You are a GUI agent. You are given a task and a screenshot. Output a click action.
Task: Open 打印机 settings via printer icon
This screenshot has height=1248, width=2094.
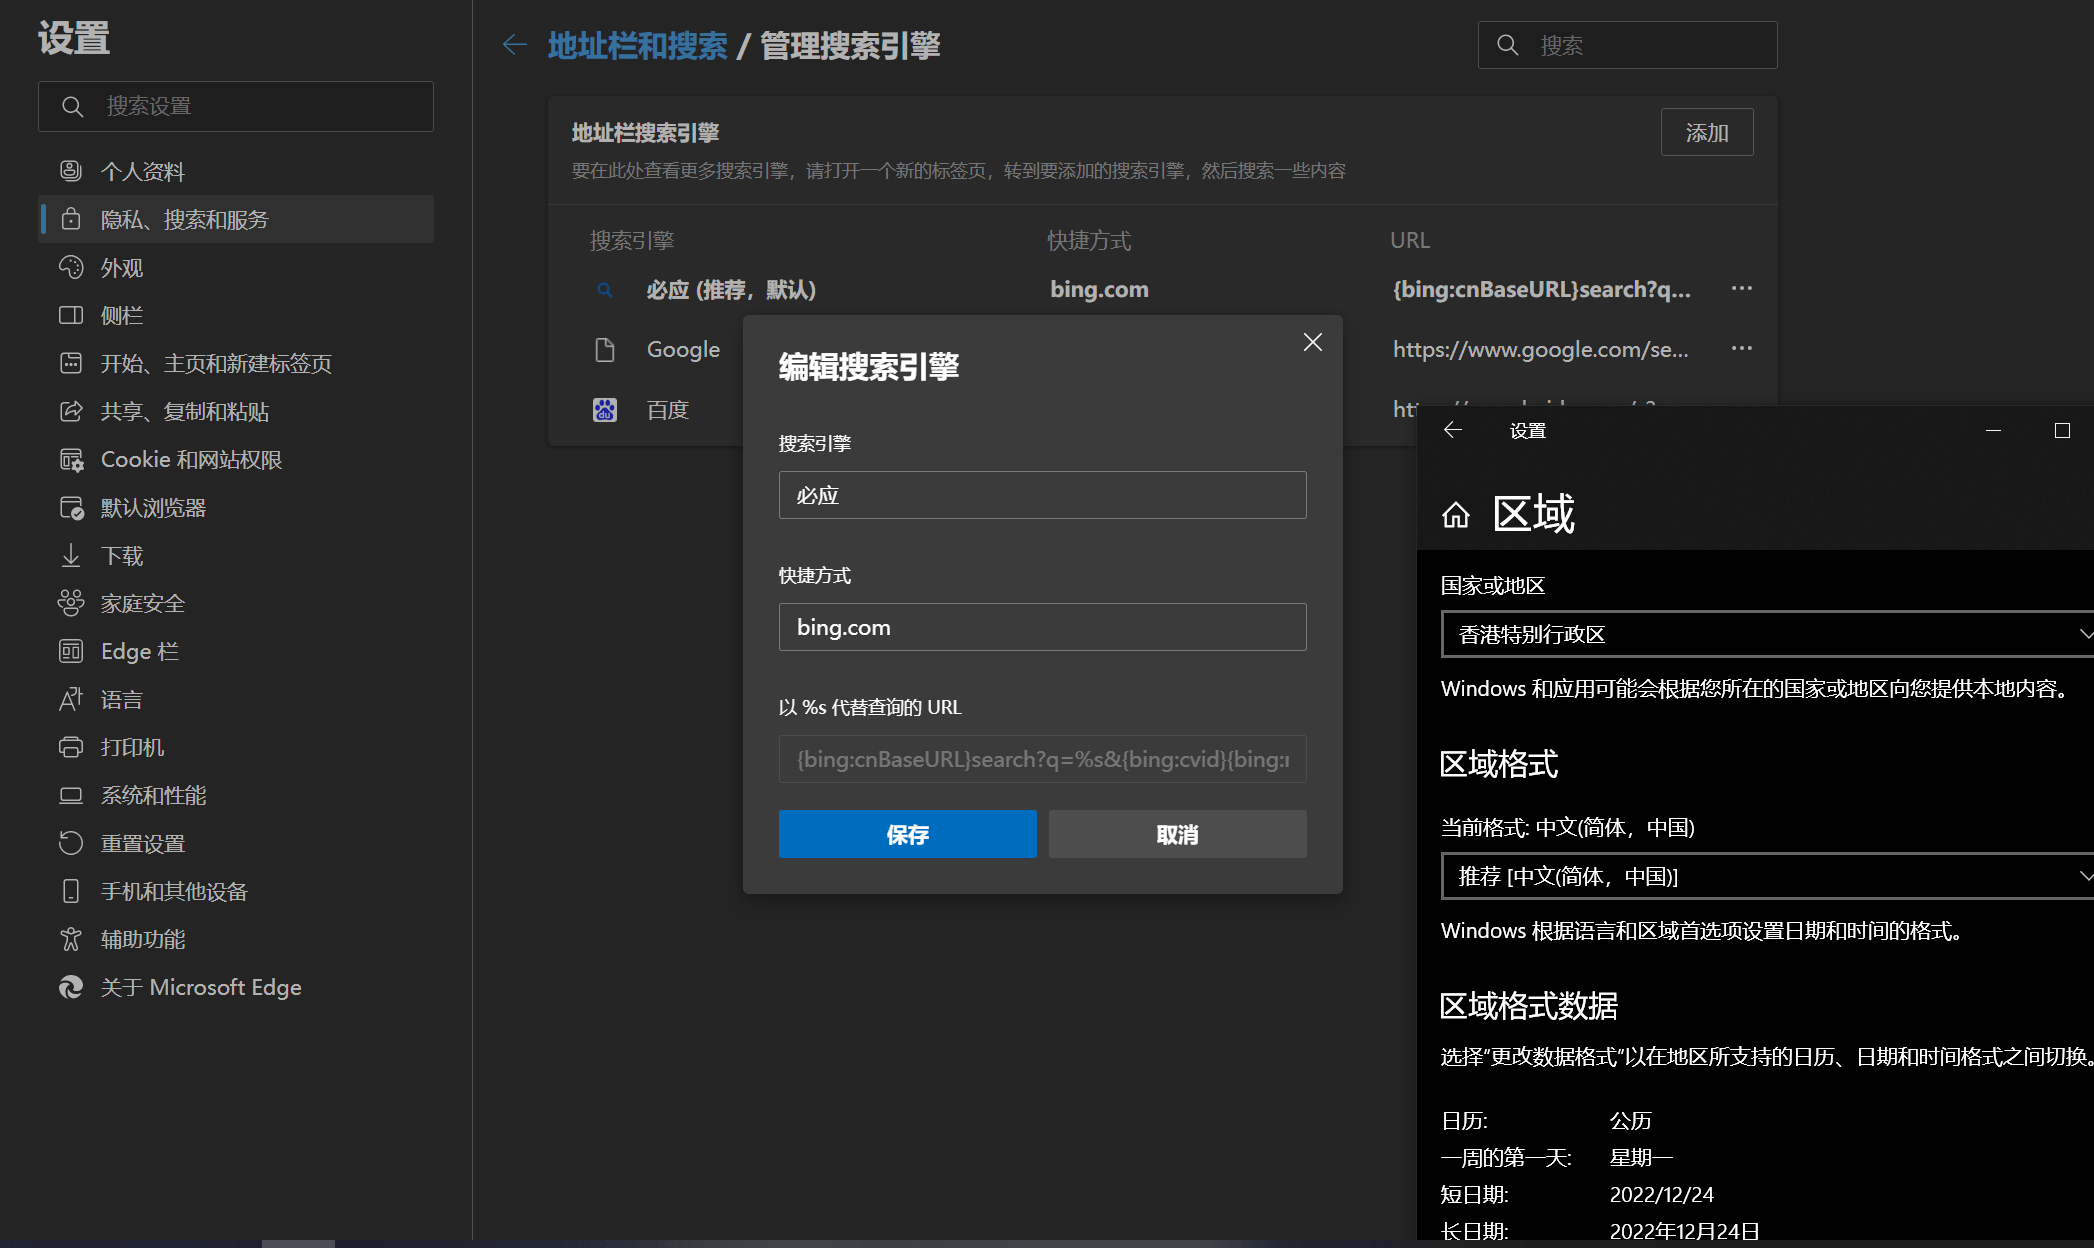point(70,746)
